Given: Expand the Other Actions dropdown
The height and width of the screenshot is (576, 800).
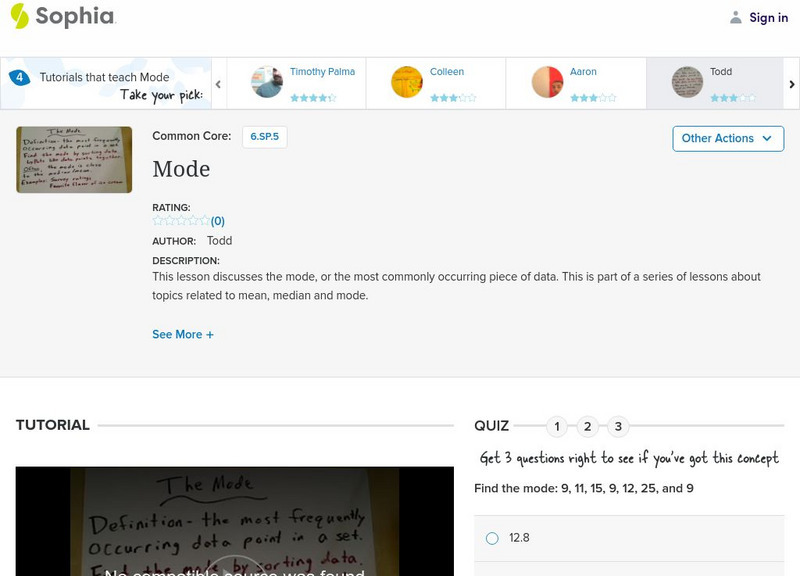Looking at the screenshot, I should [728, 139].
